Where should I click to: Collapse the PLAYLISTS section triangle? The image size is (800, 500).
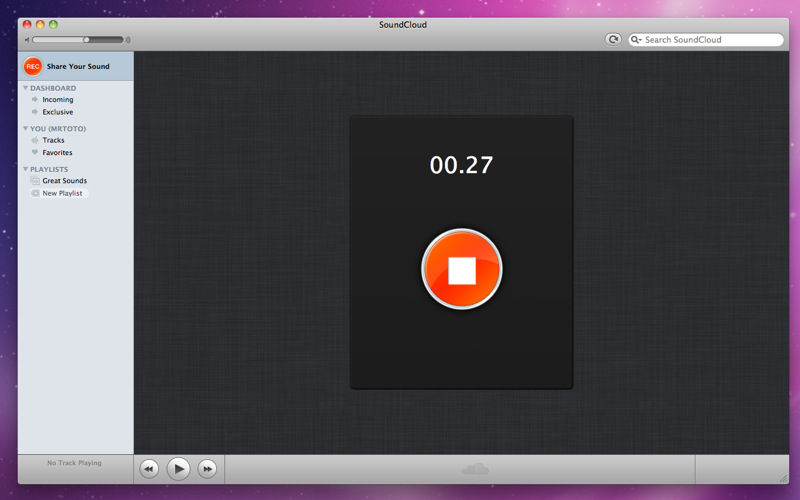coord(25,169)
